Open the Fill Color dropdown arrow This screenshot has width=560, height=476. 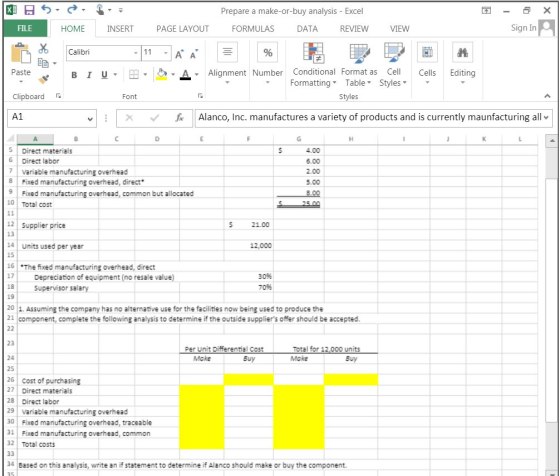coord(173,75)
